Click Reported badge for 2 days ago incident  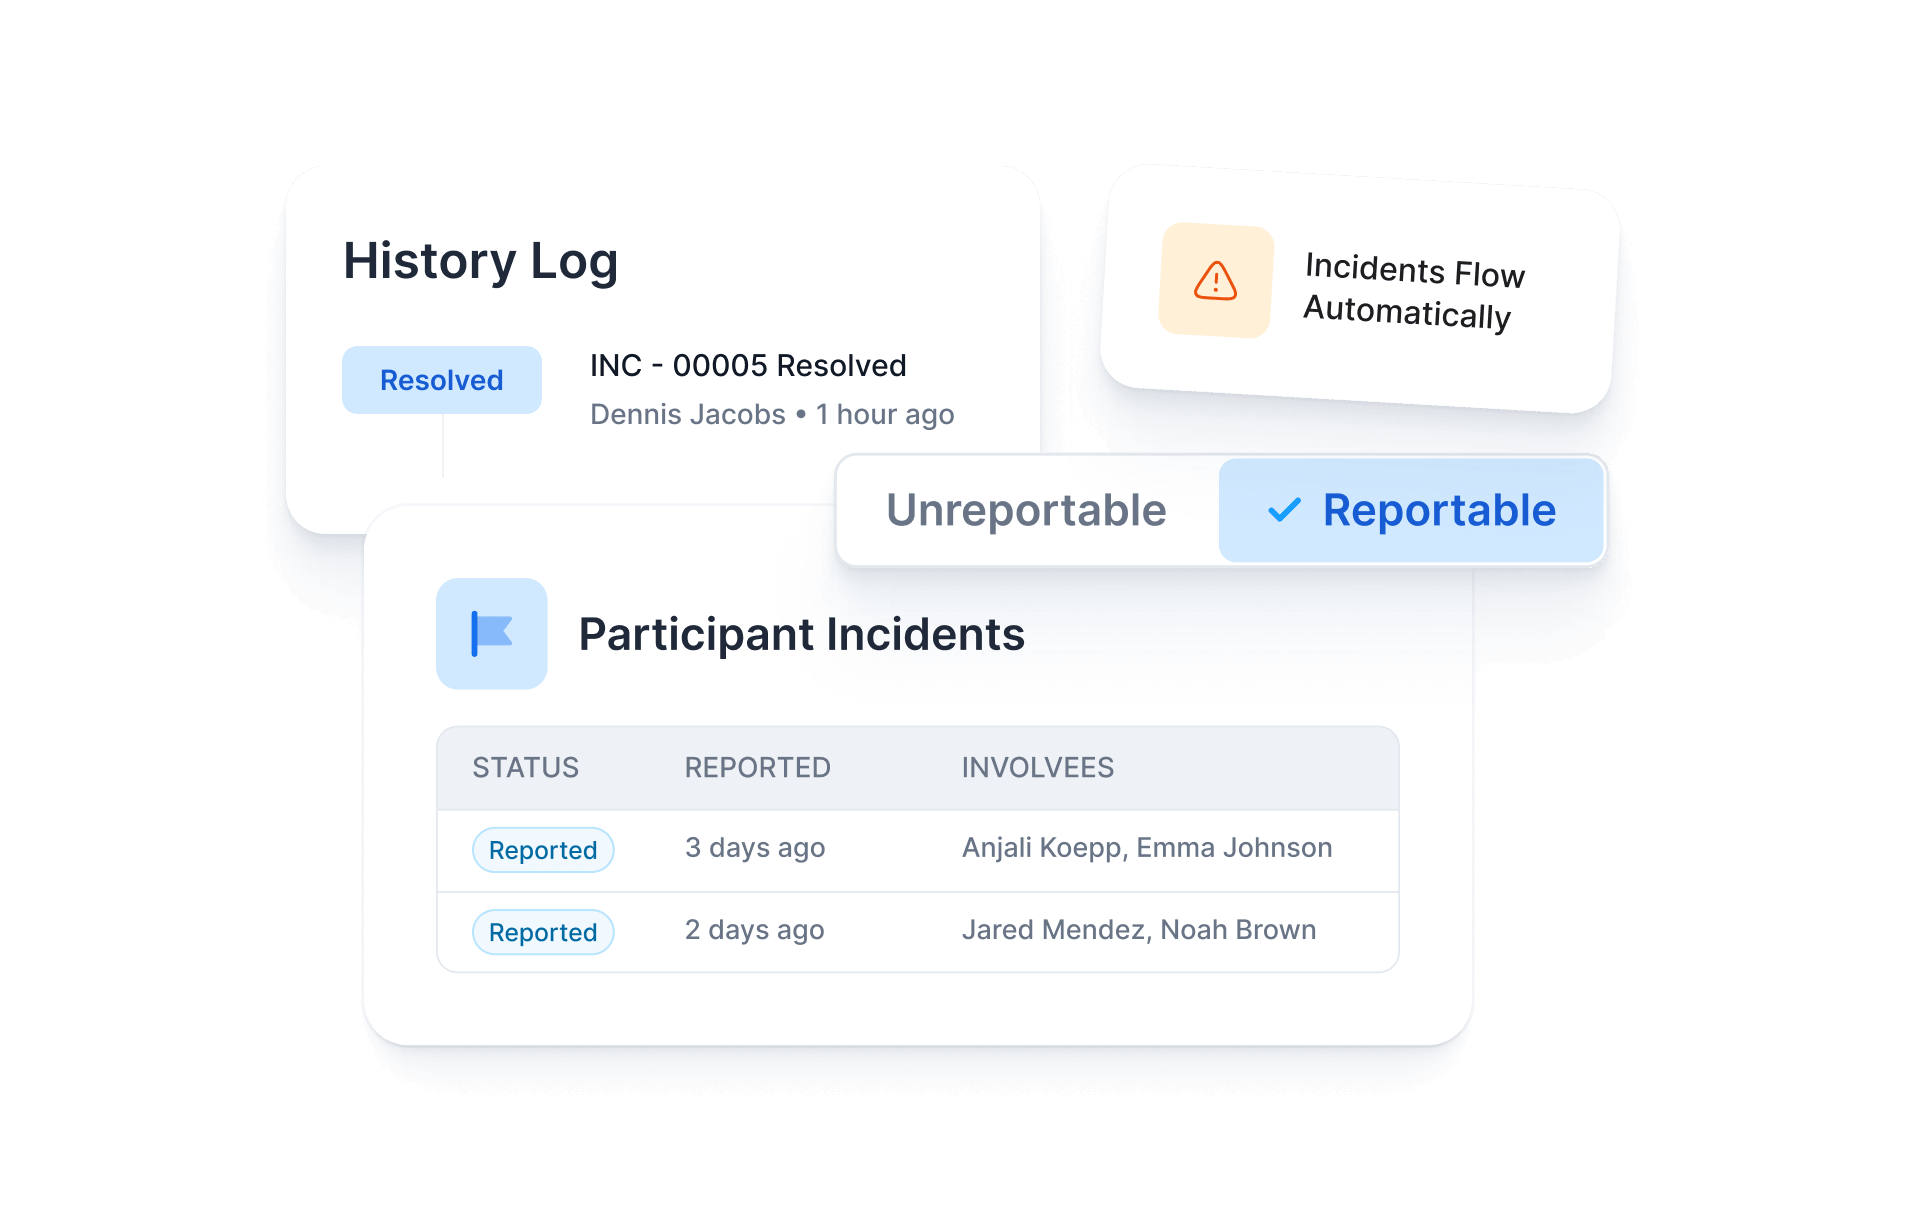pyautogui.click(x=542, y=932)
